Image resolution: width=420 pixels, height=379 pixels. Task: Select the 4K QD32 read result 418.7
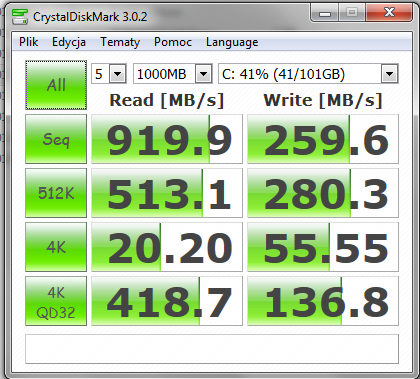tap(167, 301)
